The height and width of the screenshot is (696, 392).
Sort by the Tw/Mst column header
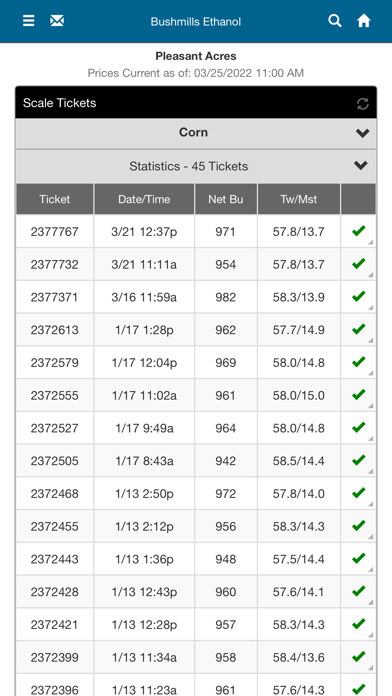[299, 199]
